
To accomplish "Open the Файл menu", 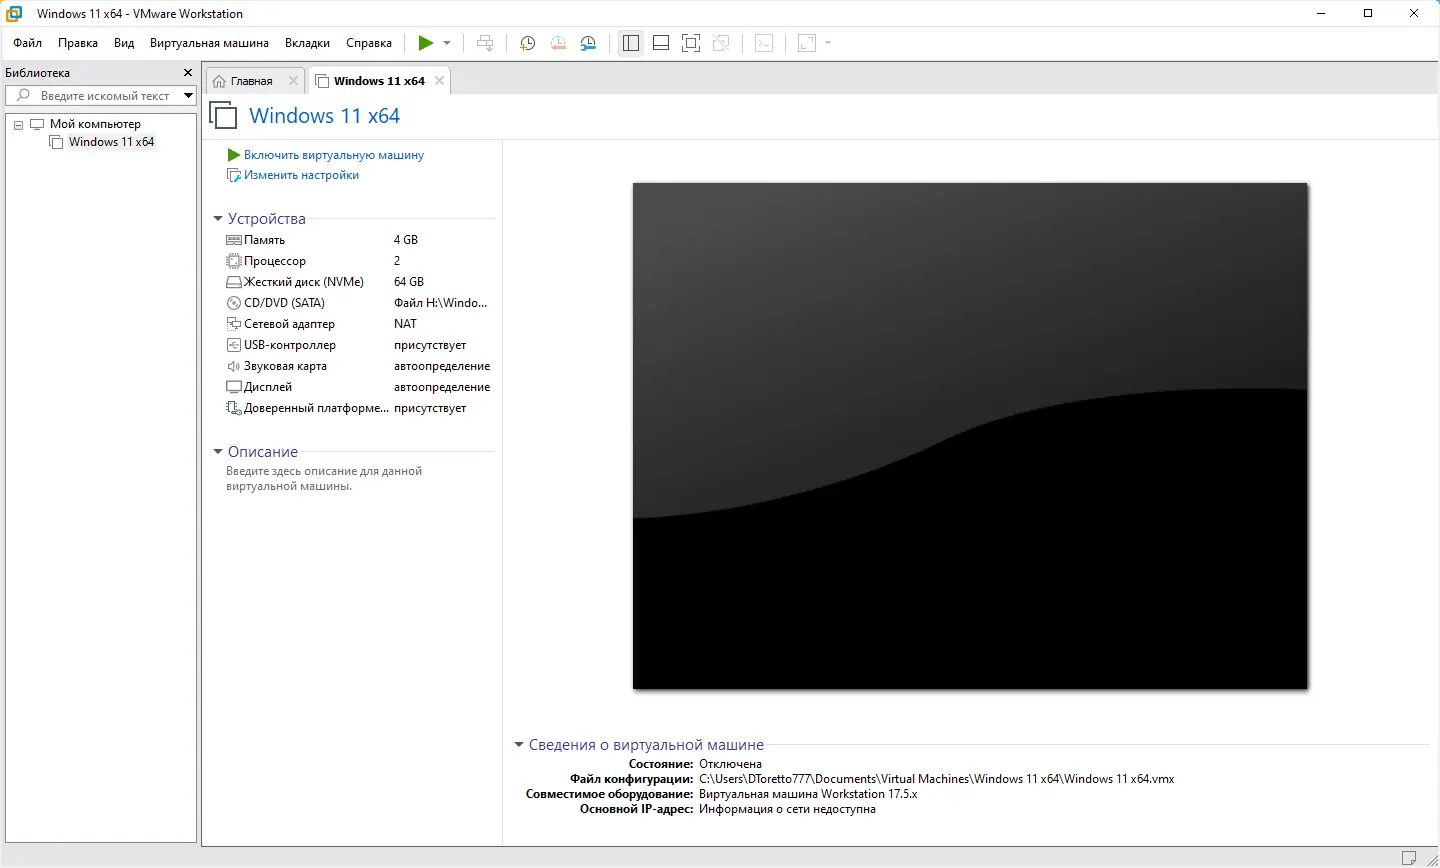I will [28, 43].
